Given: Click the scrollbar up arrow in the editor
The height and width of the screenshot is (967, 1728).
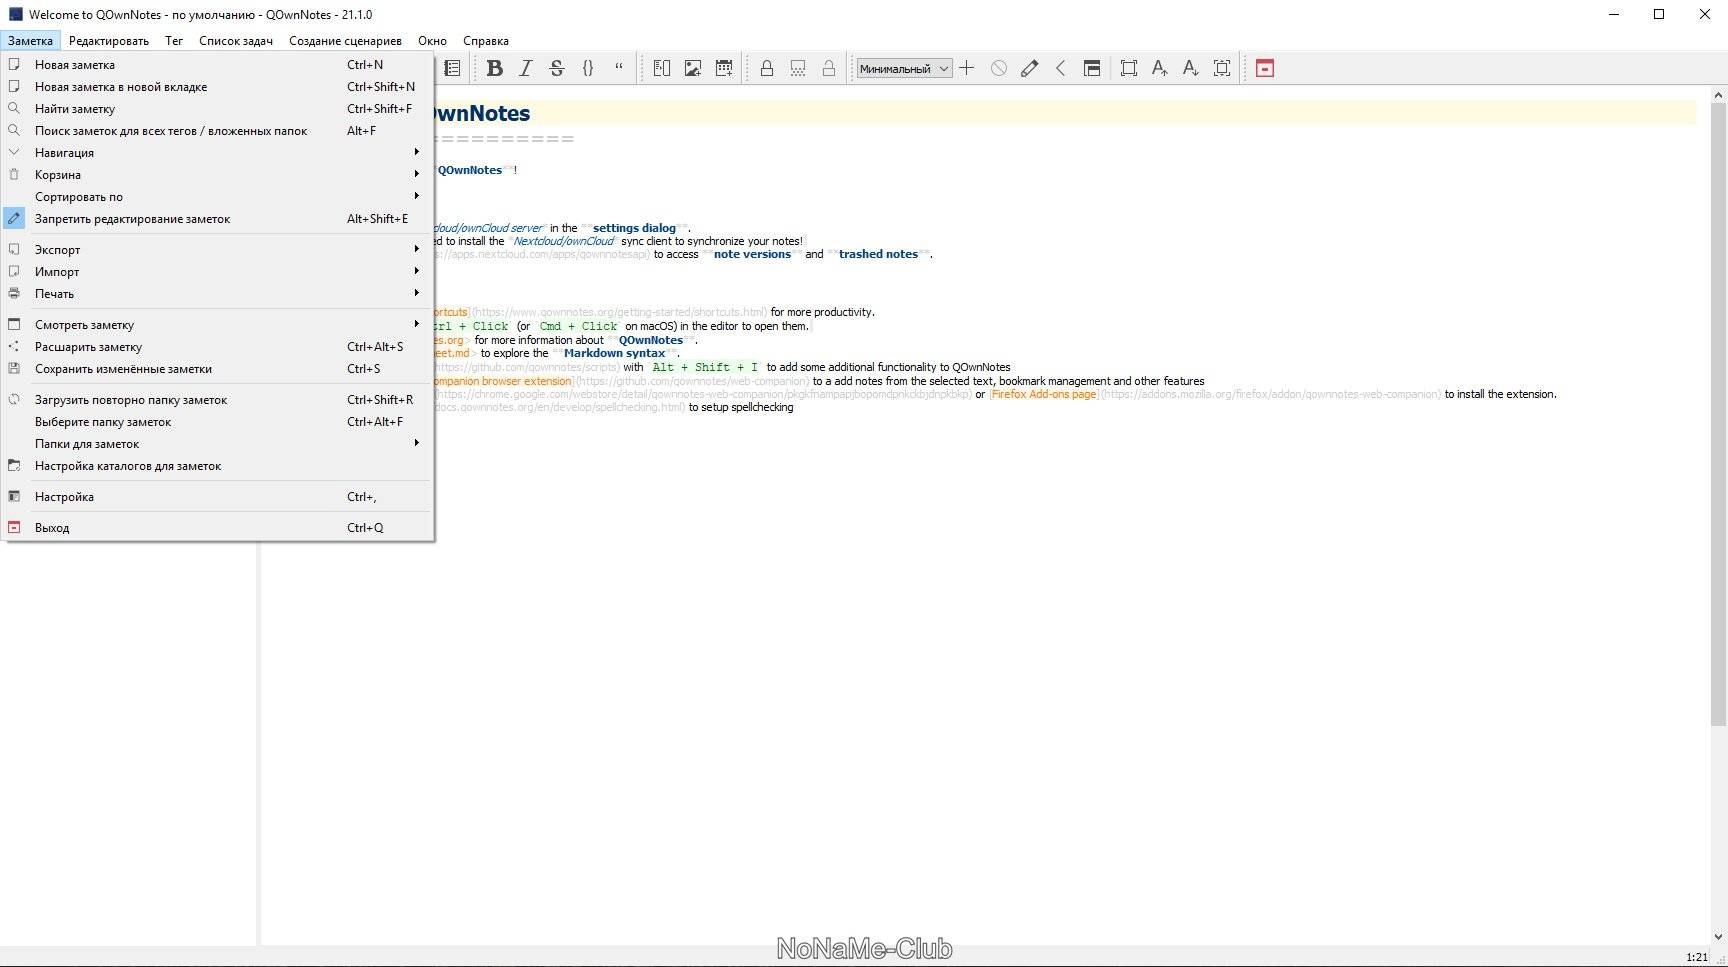Looking at the screenshot, I should click(1718, 94).
